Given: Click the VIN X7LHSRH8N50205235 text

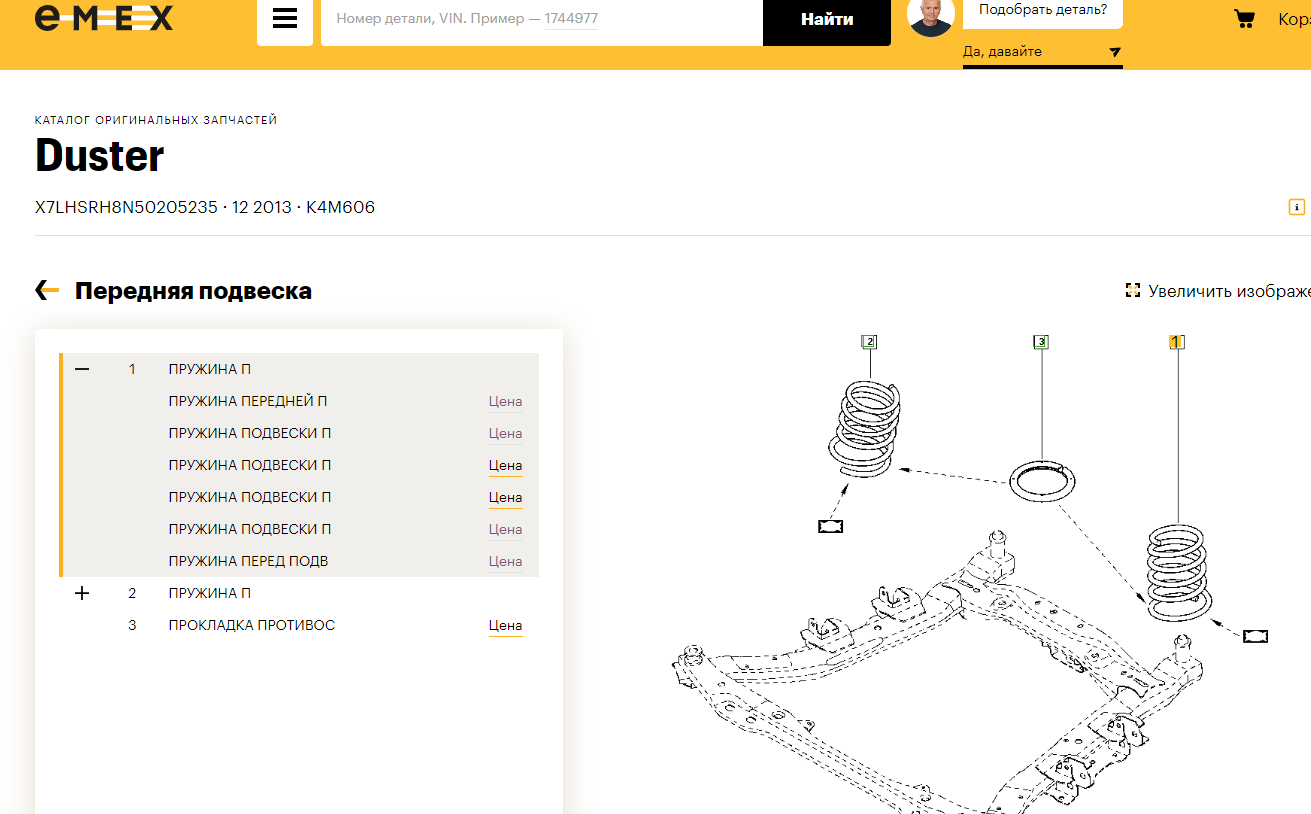Looking at the screenshot, I should (126, 208).
